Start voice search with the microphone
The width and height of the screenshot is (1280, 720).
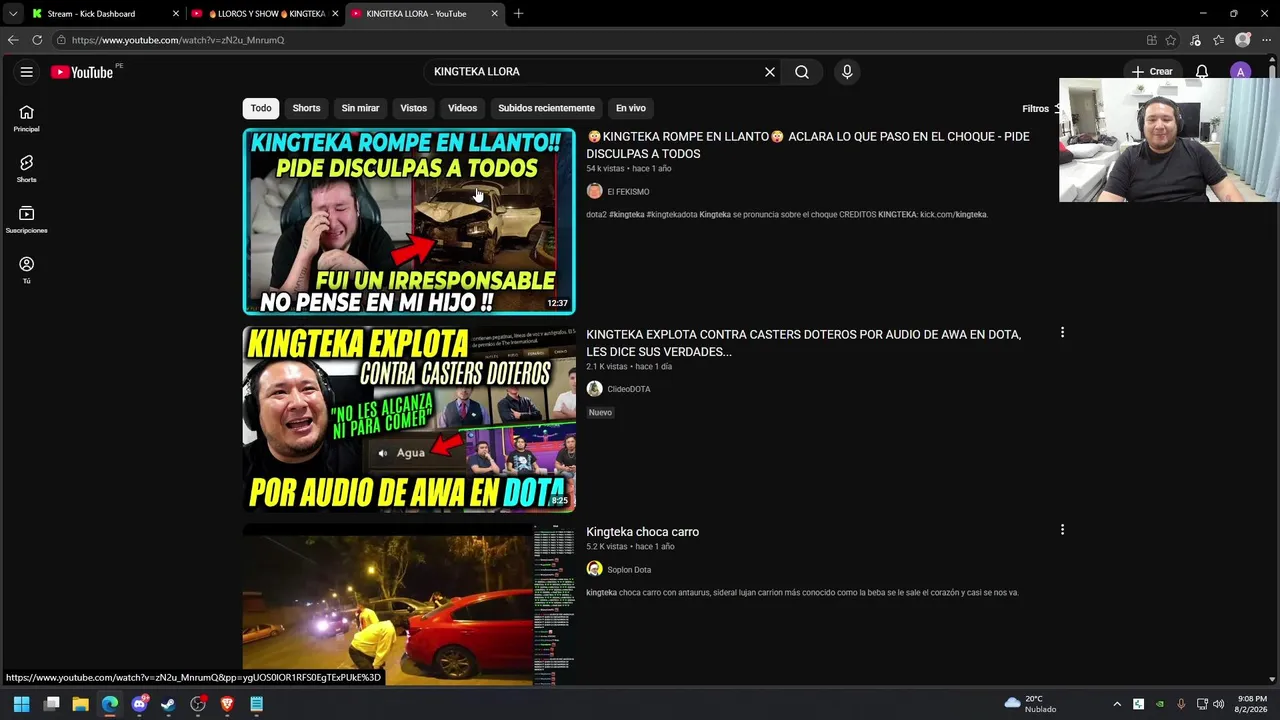tap(847, 72)
